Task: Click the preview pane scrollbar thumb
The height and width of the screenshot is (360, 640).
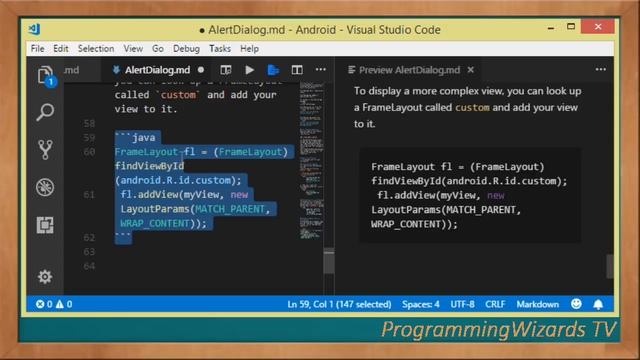Action: pos(609,266)
